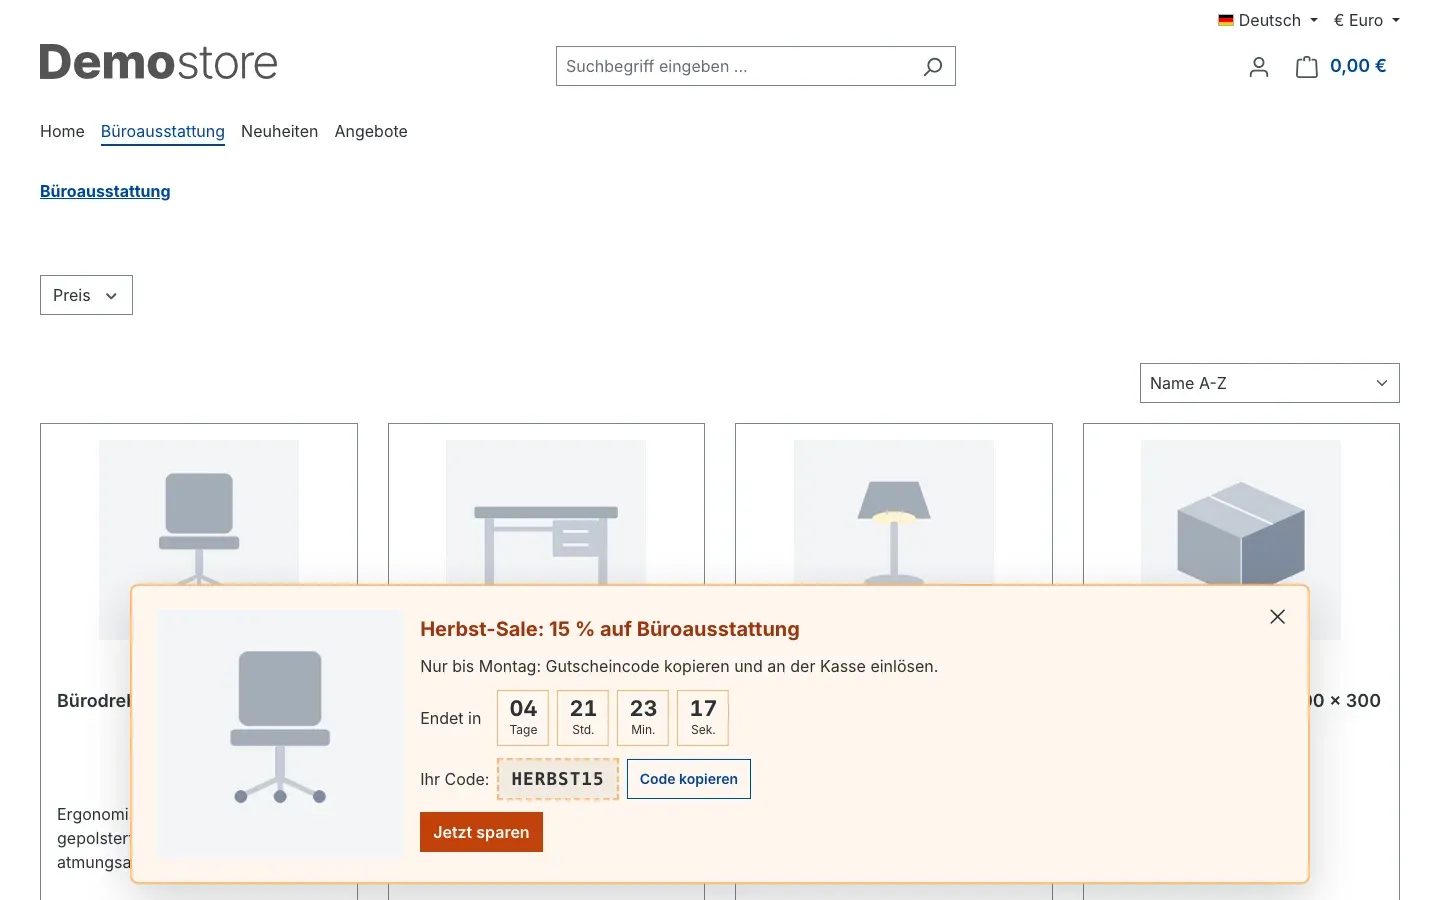The height and width of the screenshot is (900, 1440).
Task: Click the Code kopieren button
Action: [689, 779]
